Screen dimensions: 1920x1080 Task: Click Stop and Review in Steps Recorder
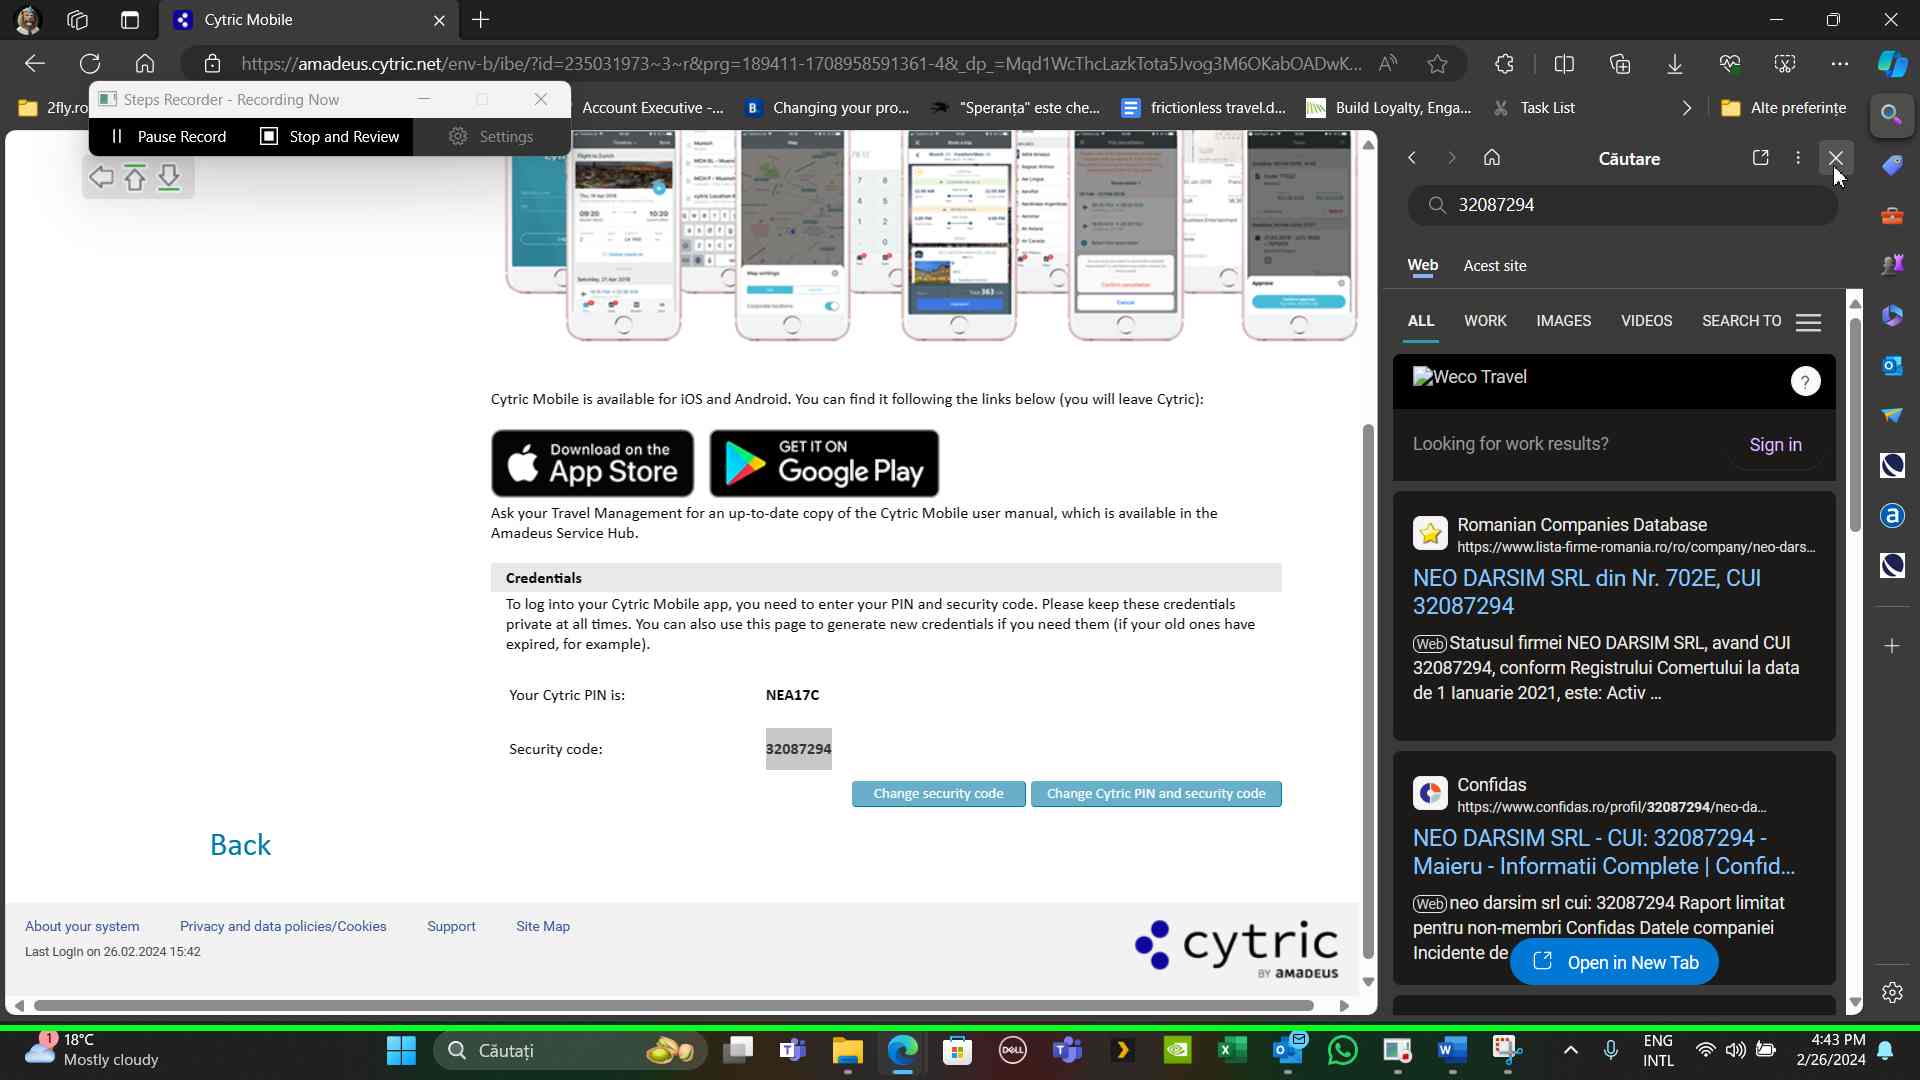click(x=330, y=137)
